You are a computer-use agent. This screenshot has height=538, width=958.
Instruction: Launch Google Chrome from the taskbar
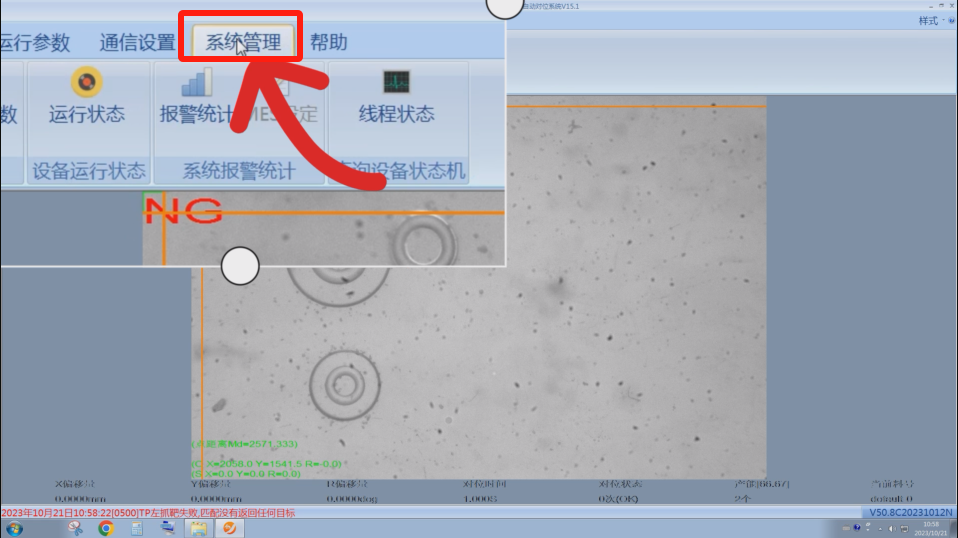click(106, 528)
